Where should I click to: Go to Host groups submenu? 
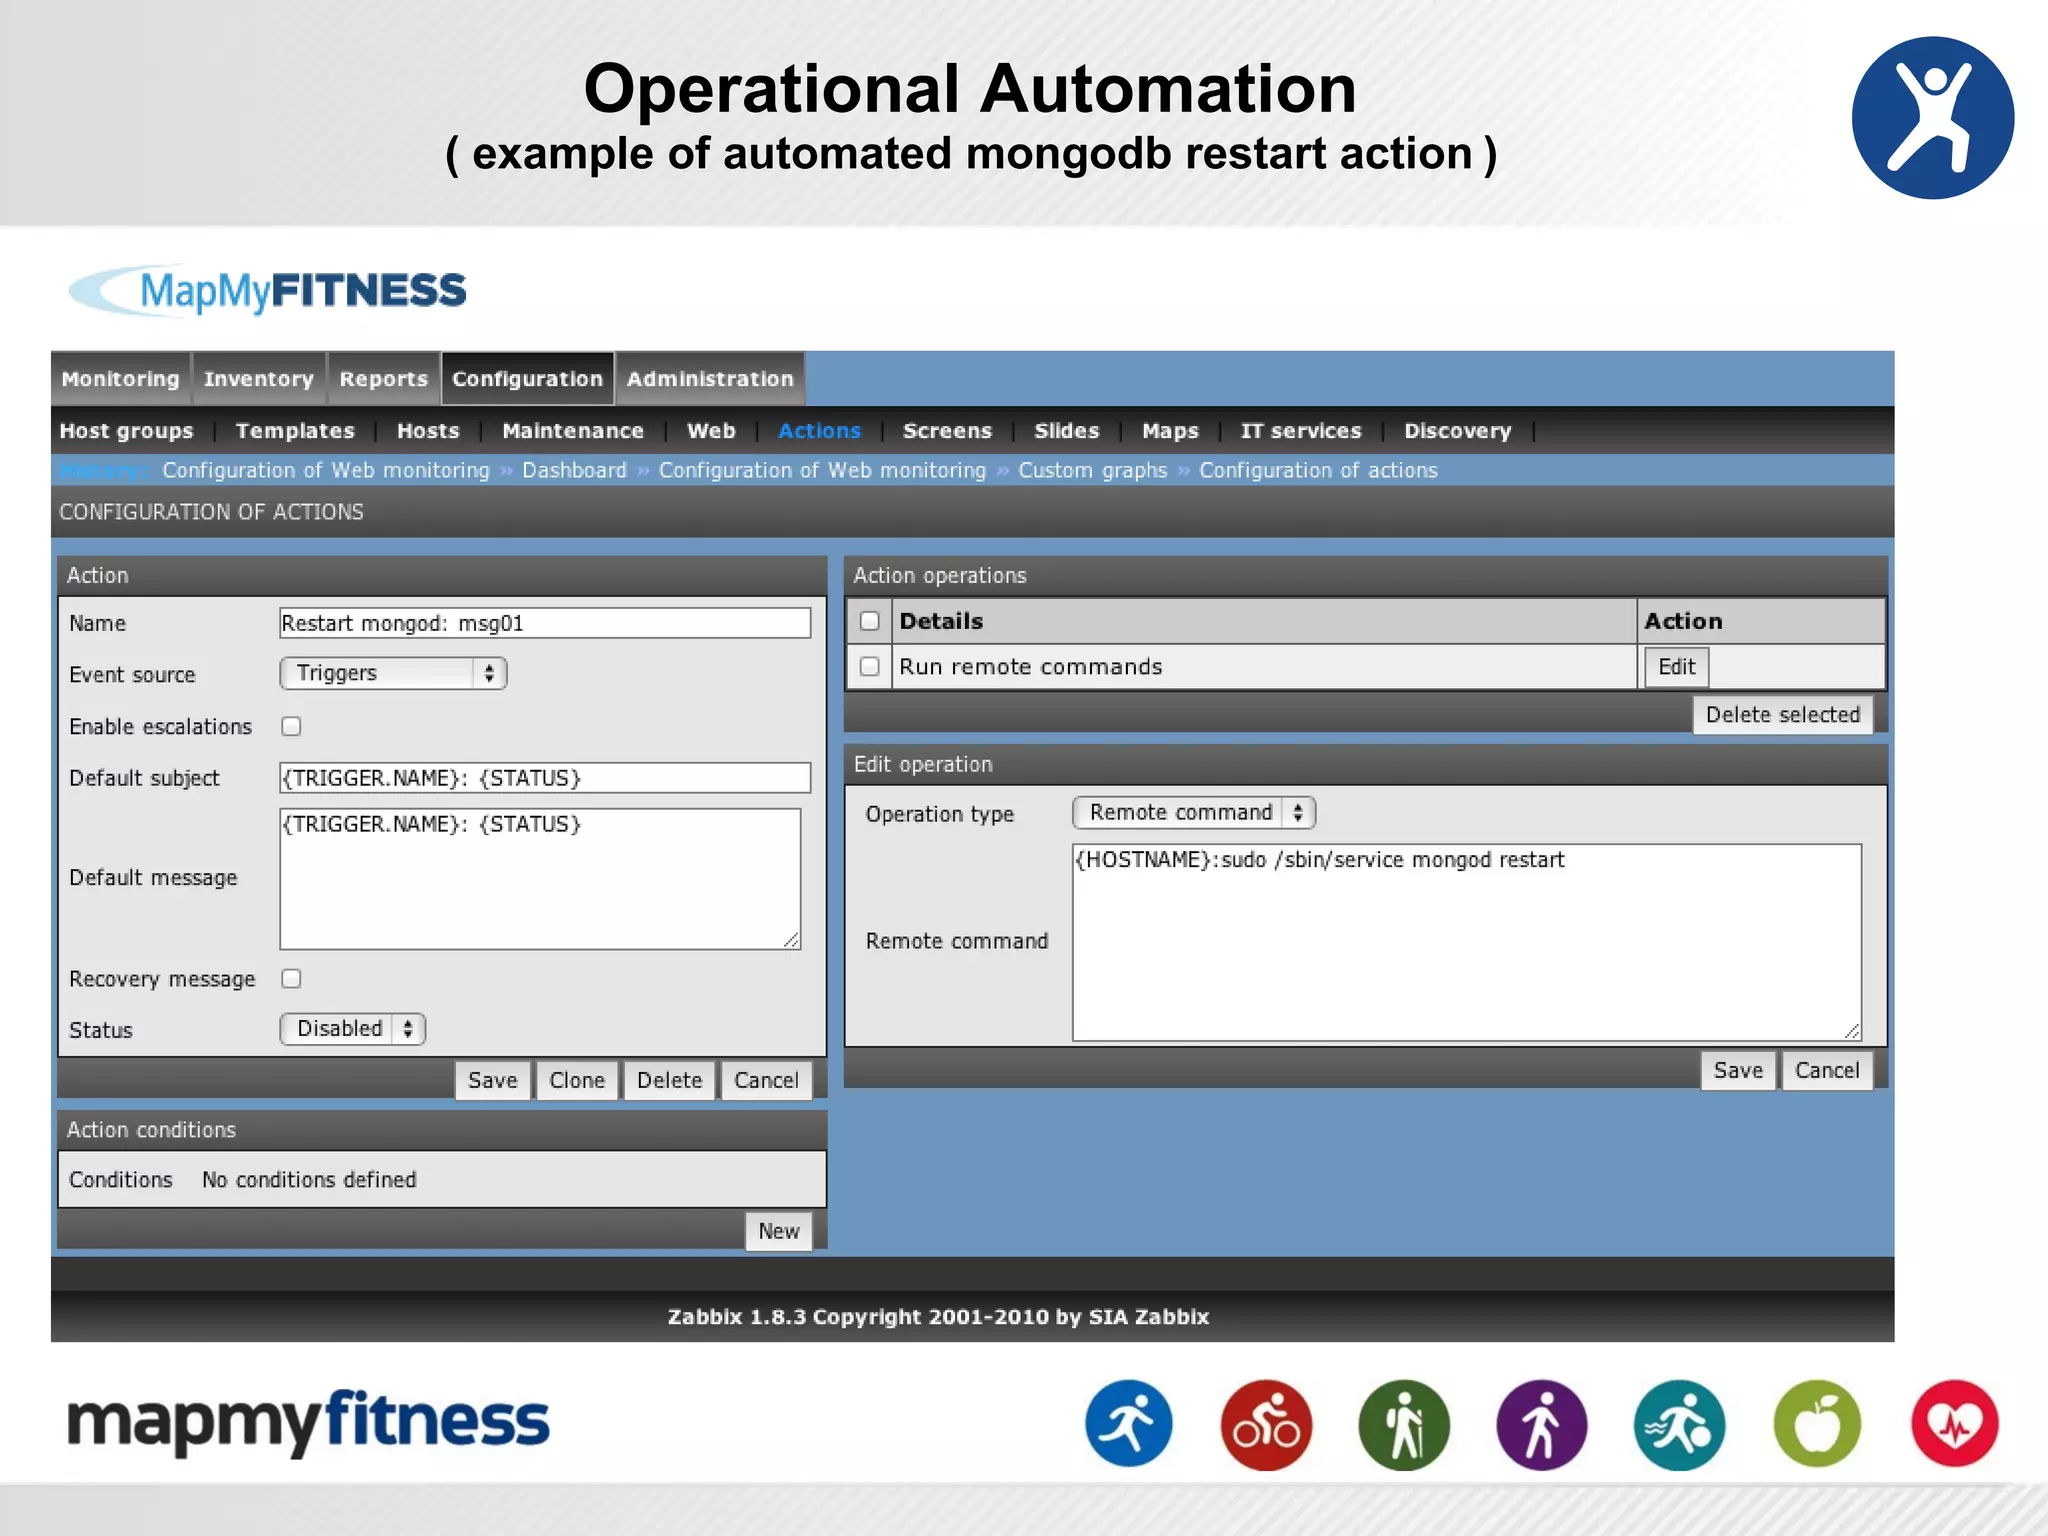(126, 431)
